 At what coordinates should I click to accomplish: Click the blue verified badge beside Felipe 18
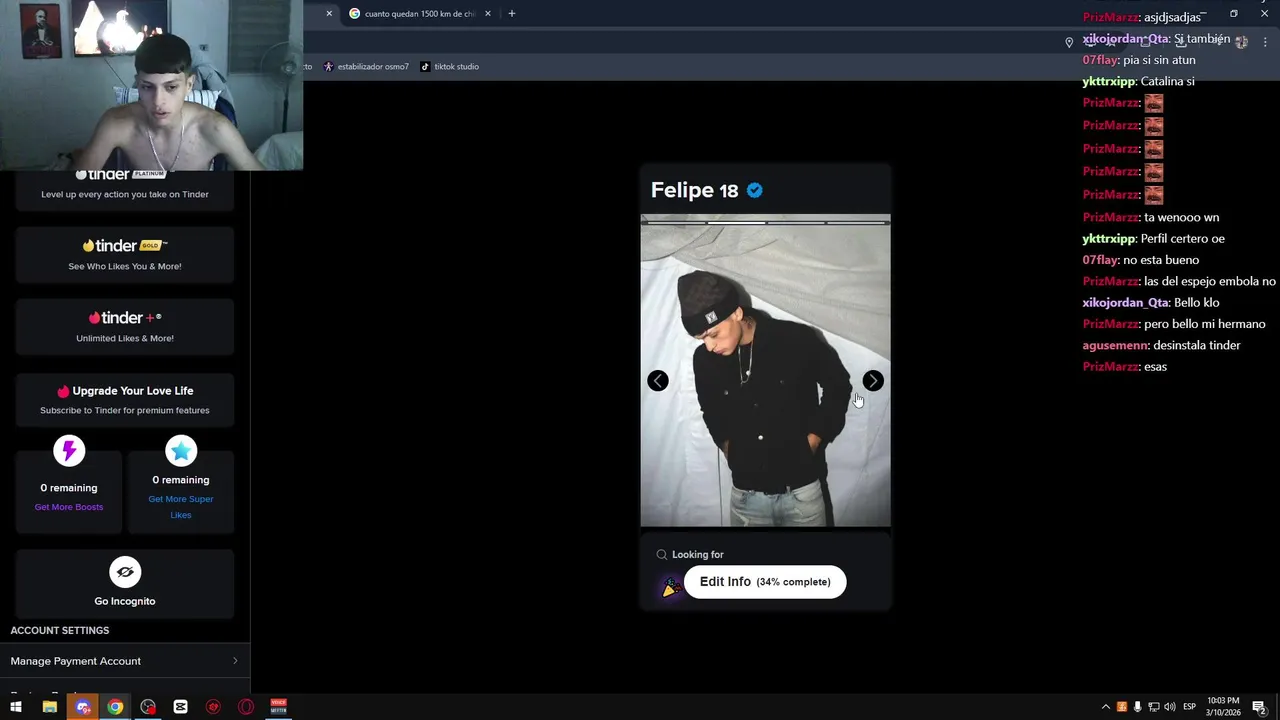click(x=755, y=190)
